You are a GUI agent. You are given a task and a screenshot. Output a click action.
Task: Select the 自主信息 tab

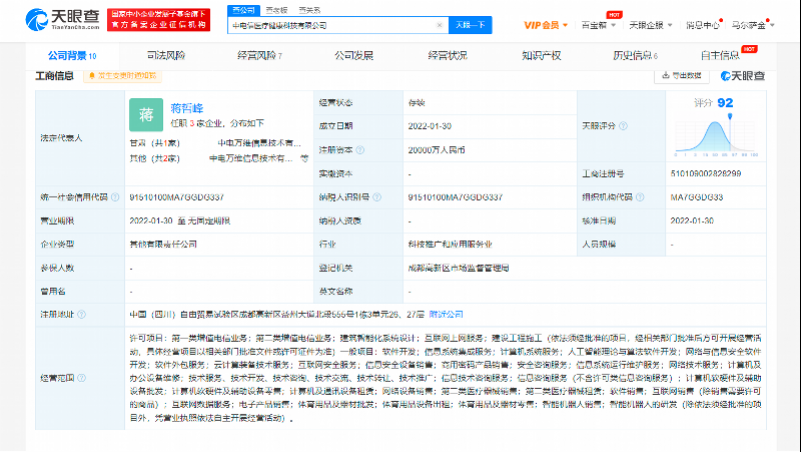pyautogui.click(x=720, y=56)
